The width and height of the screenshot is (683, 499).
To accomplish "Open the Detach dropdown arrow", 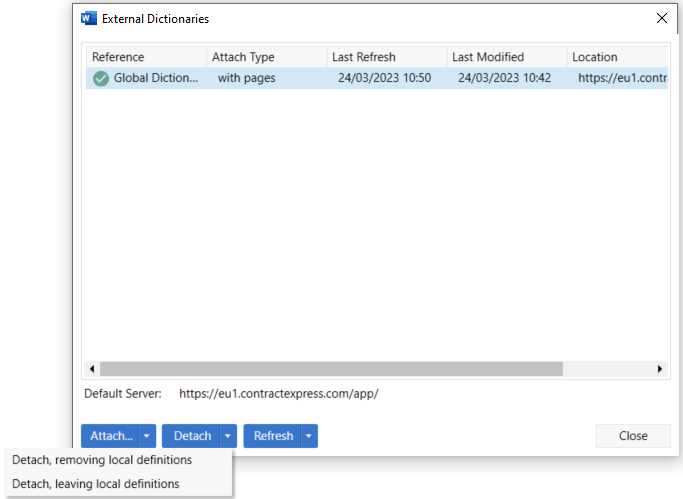I will 228,436.
